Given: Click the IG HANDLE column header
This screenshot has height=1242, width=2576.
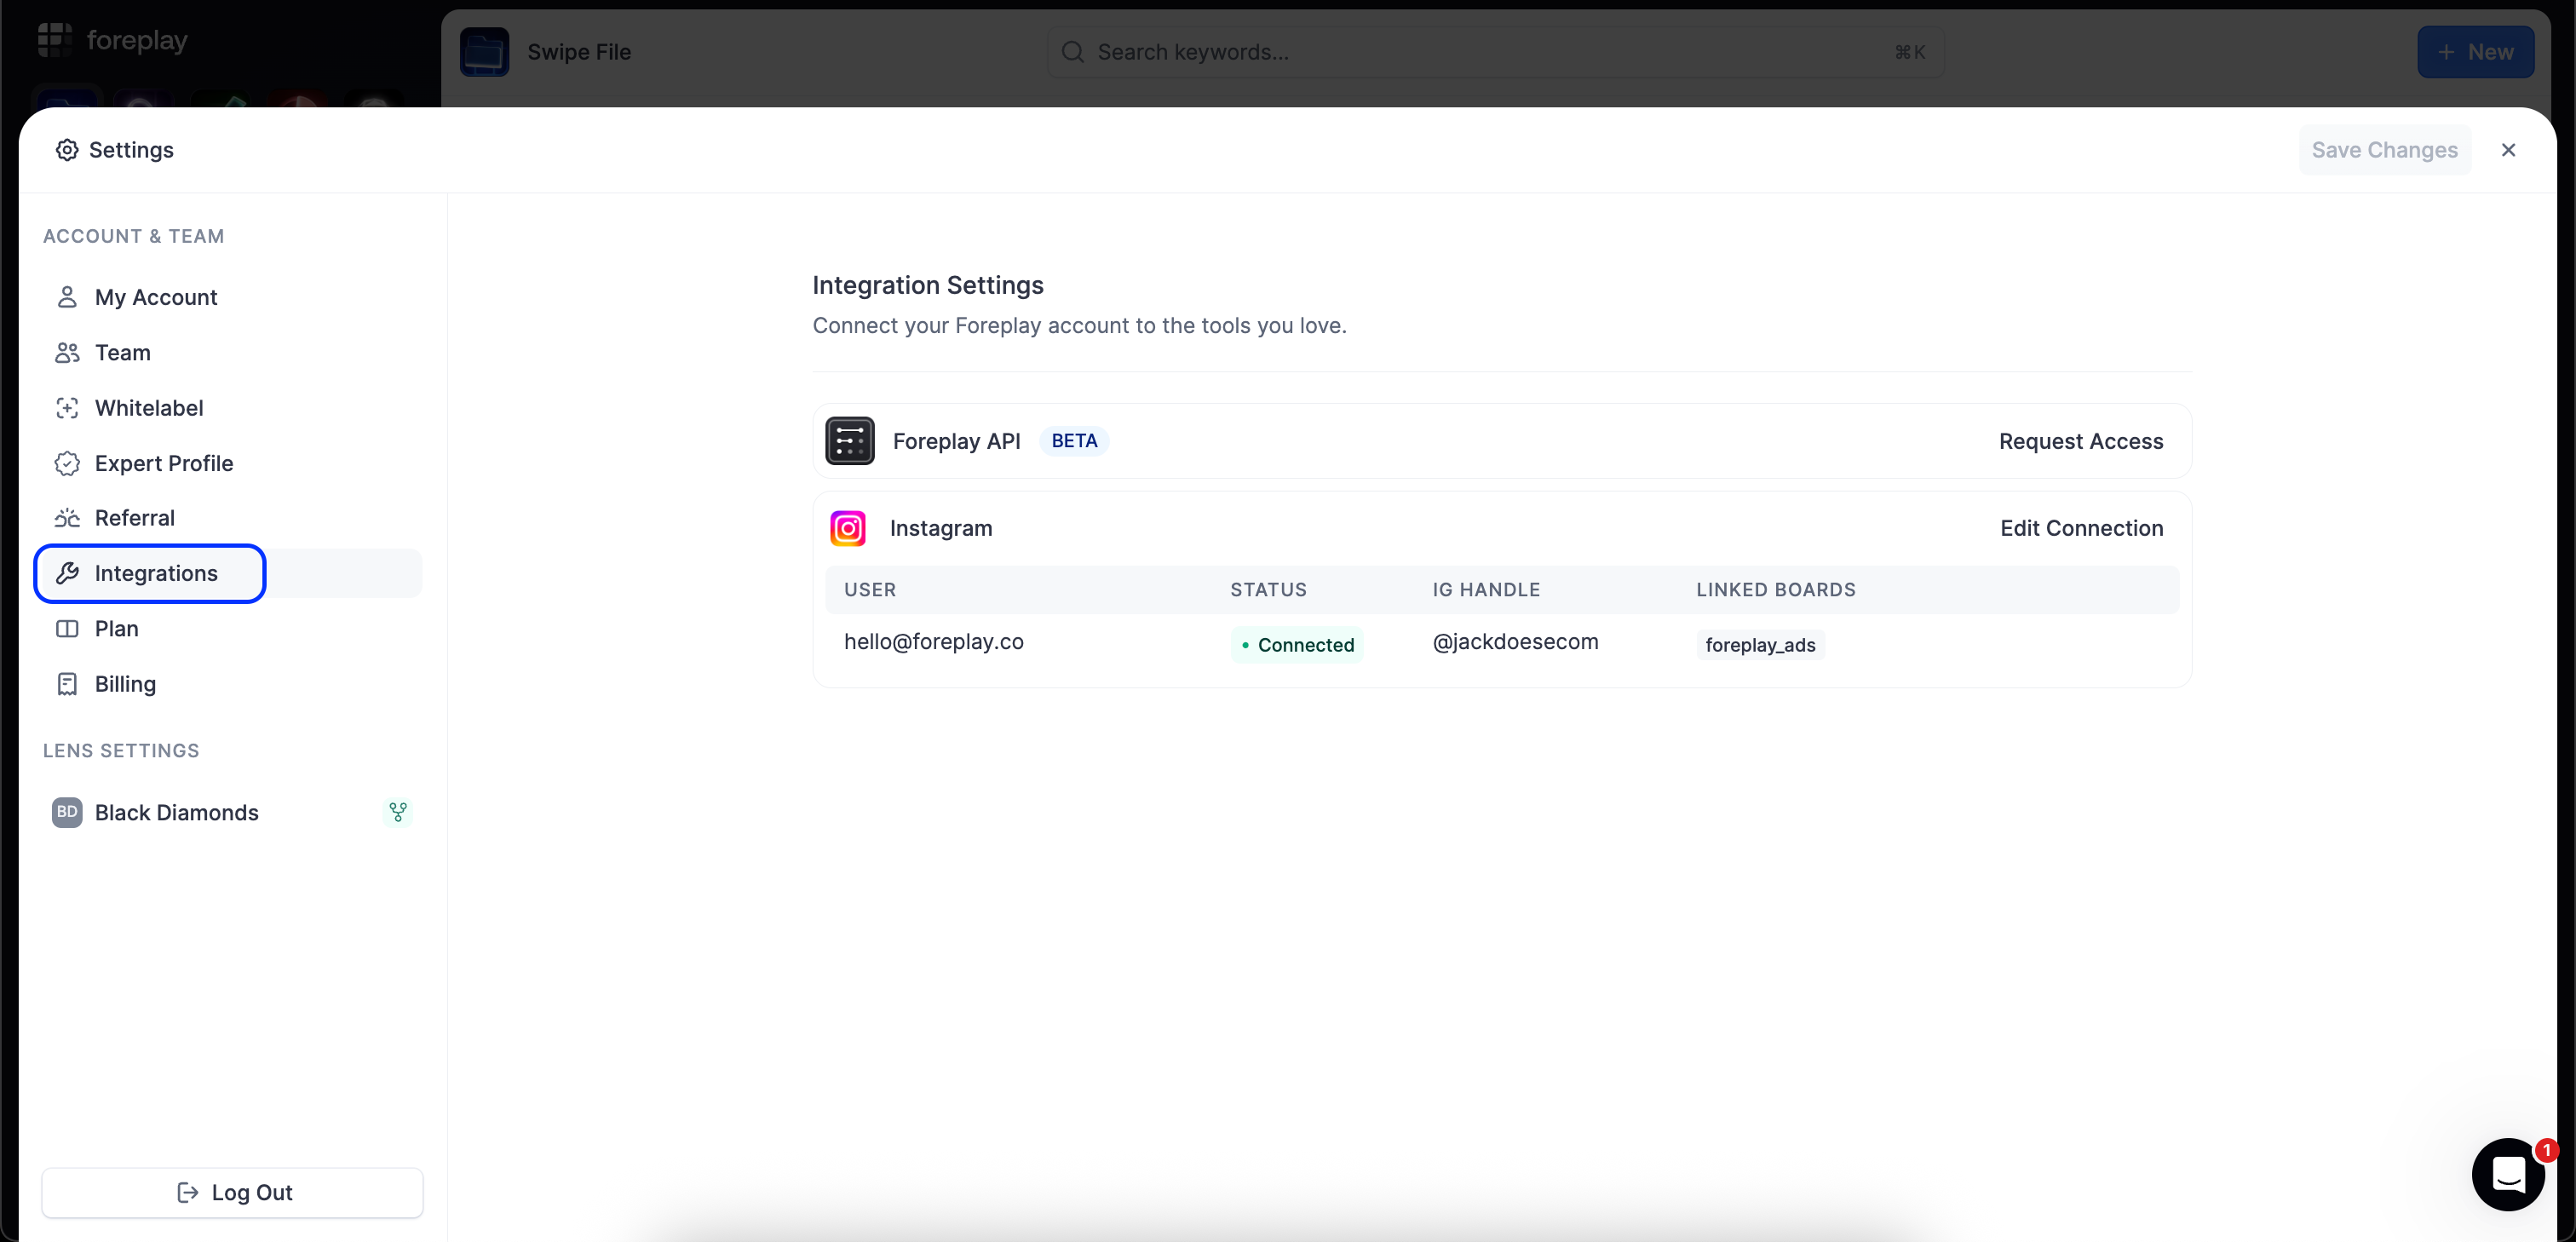Looking at the screenshot, I should click(x=1486, y=590).
